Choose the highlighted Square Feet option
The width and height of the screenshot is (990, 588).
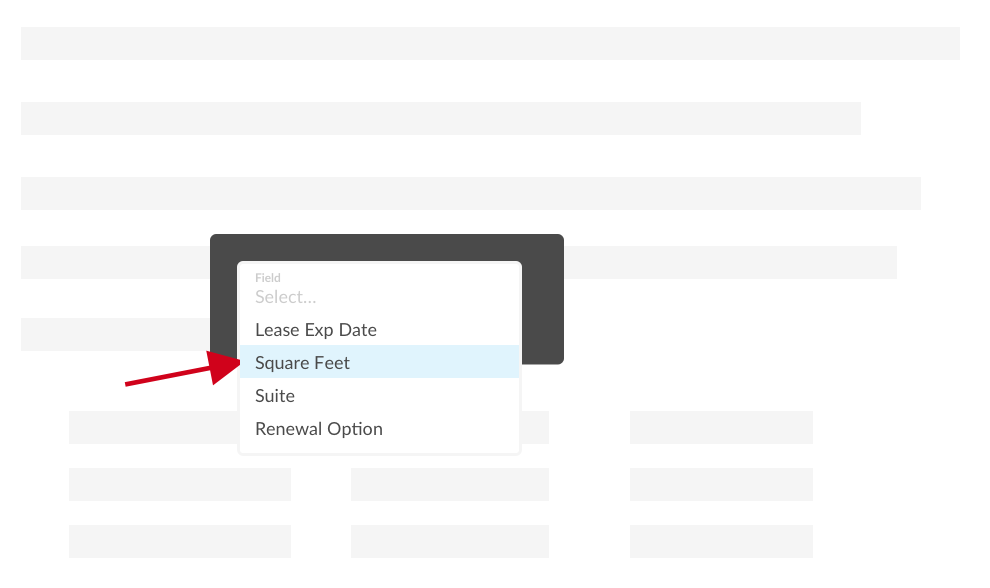pyautogui.click(x=303, y=363)
